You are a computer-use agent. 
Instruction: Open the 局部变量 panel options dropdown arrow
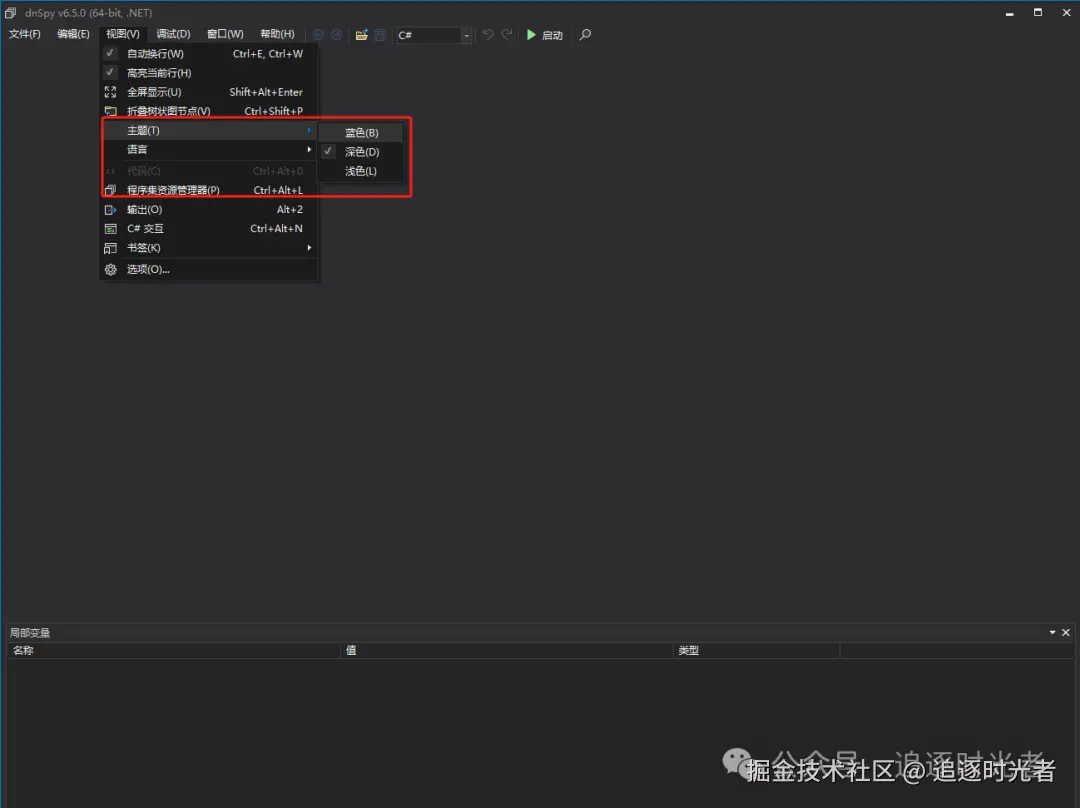tap(1052, 632)
